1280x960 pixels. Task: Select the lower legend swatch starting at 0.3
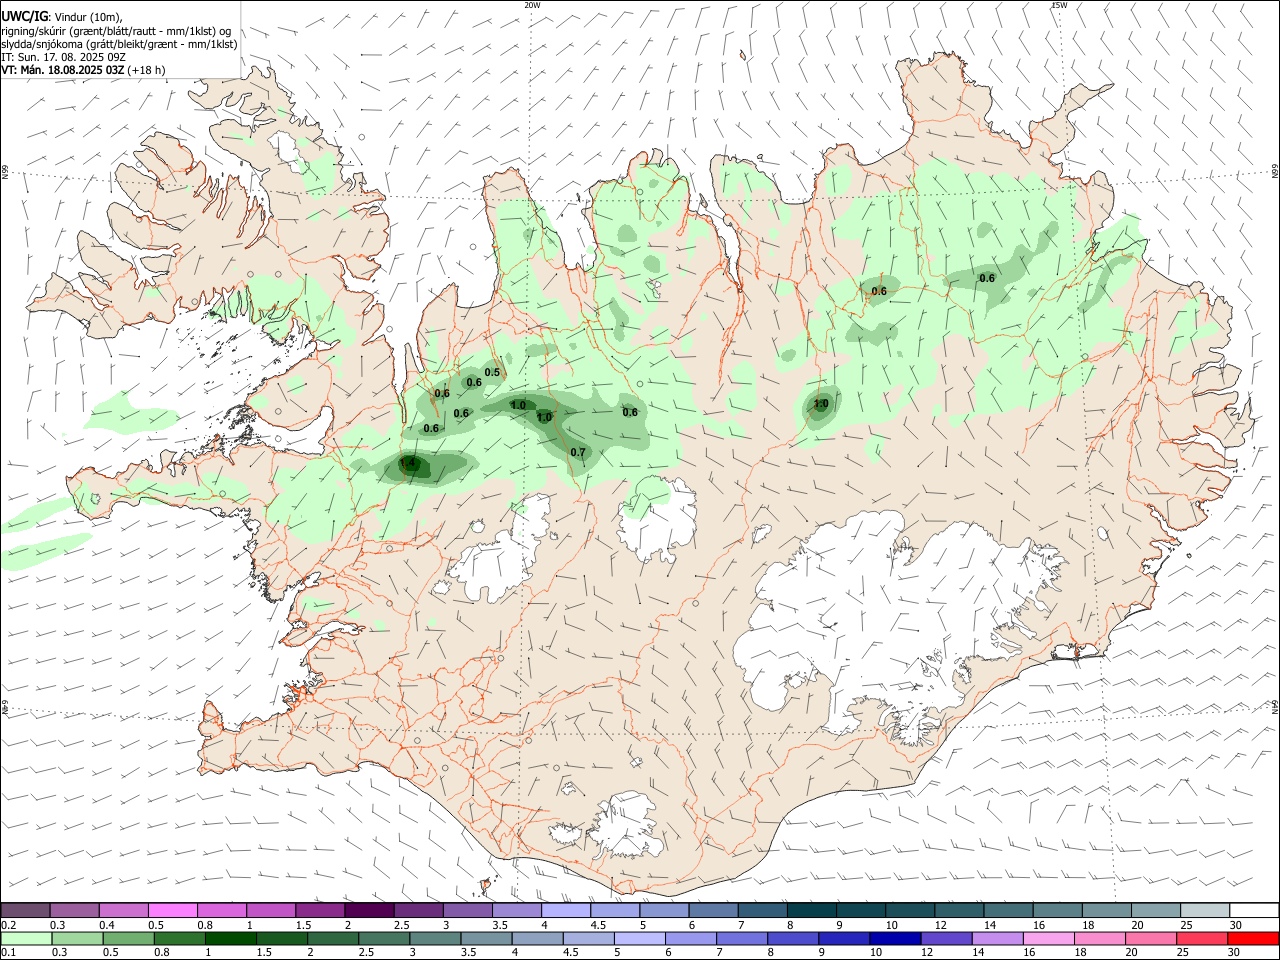[x=77, y=938]
